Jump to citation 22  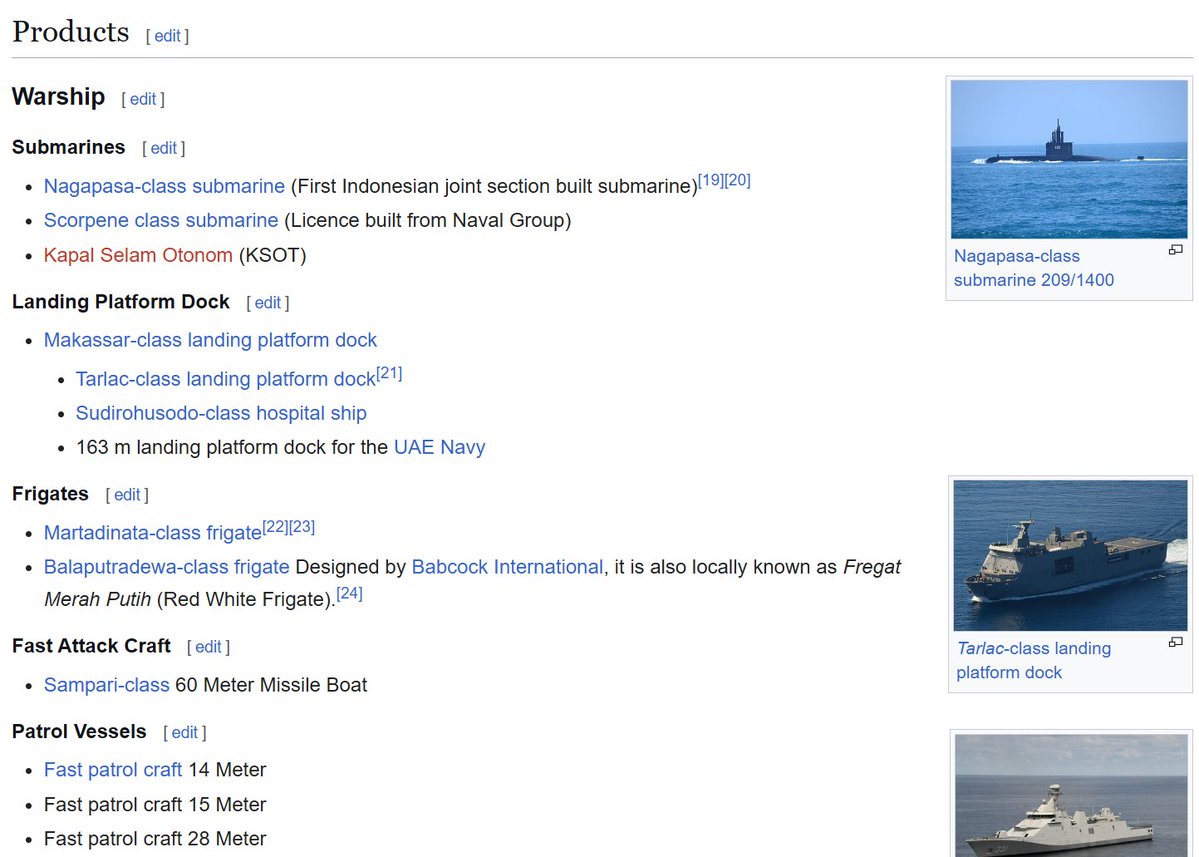pos(275,527)
